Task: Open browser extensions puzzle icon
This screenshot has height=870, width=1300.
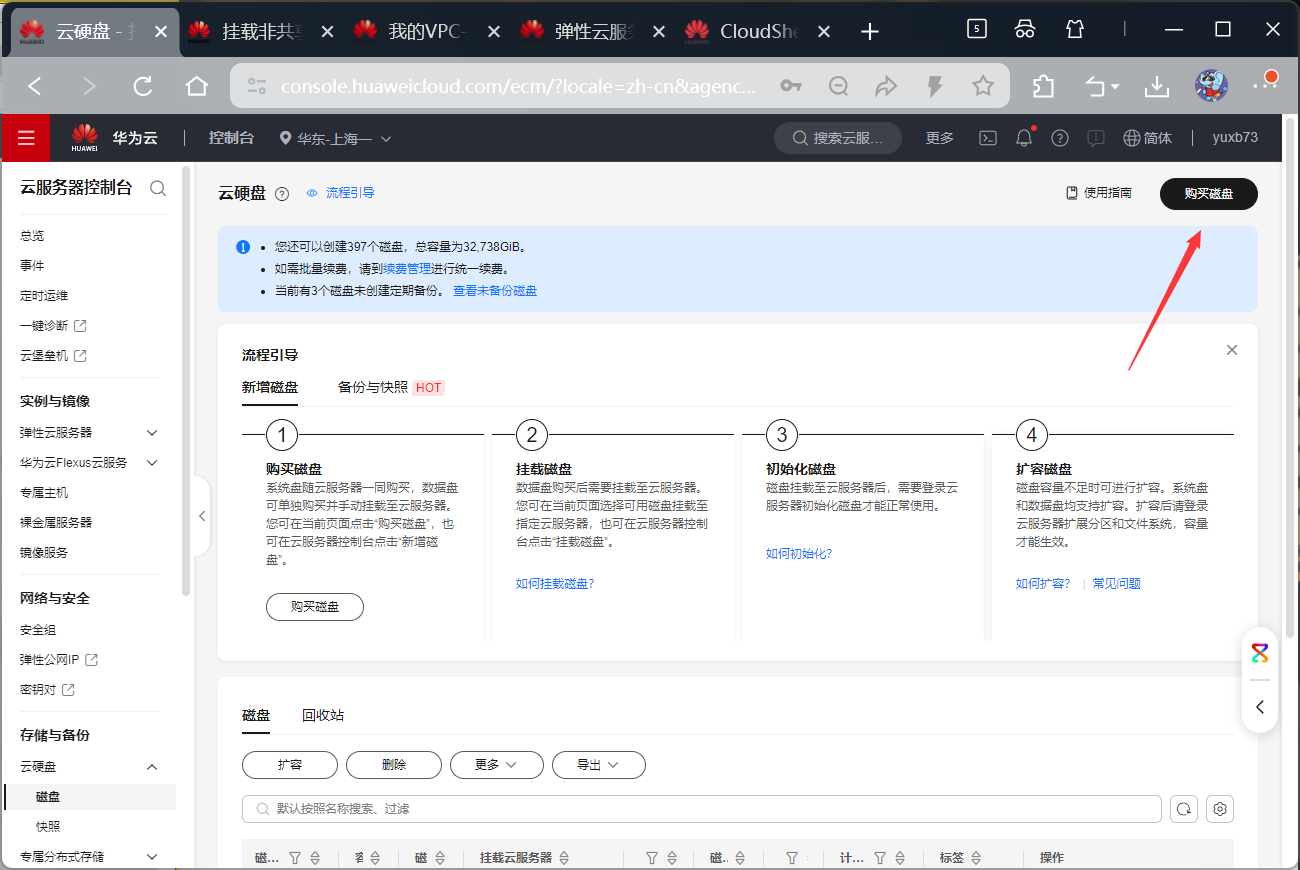Action: [x=1043, y=87]
